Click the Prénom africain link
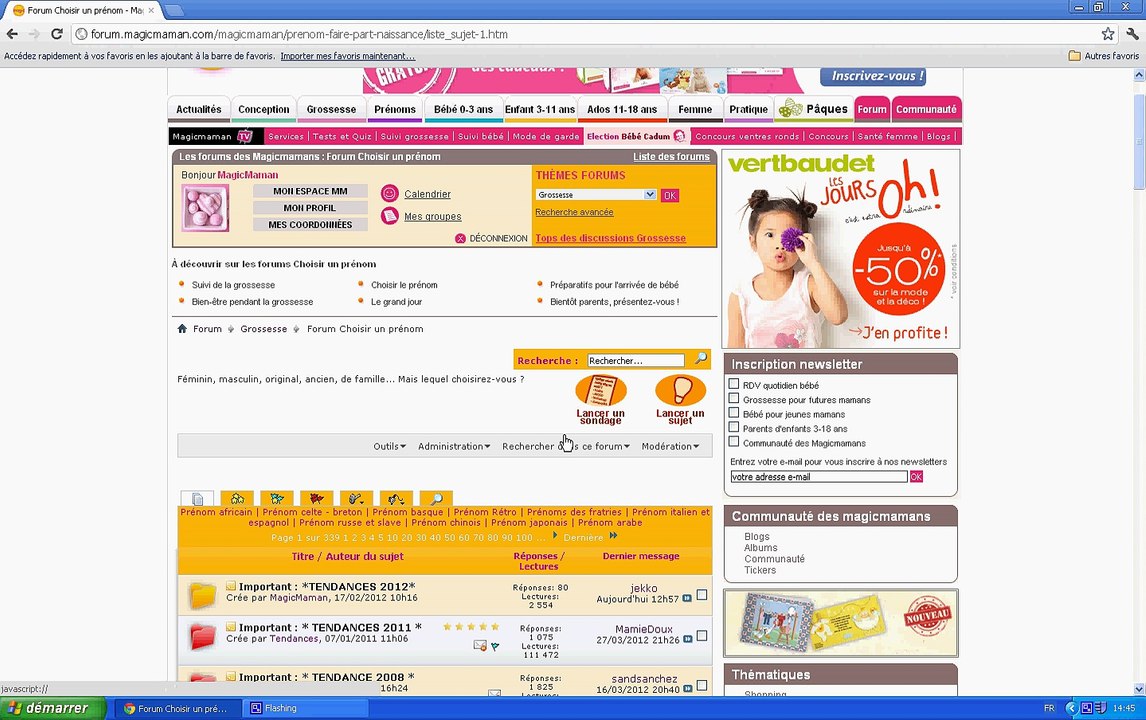The image size is (1146, 720). pos(216,512)
